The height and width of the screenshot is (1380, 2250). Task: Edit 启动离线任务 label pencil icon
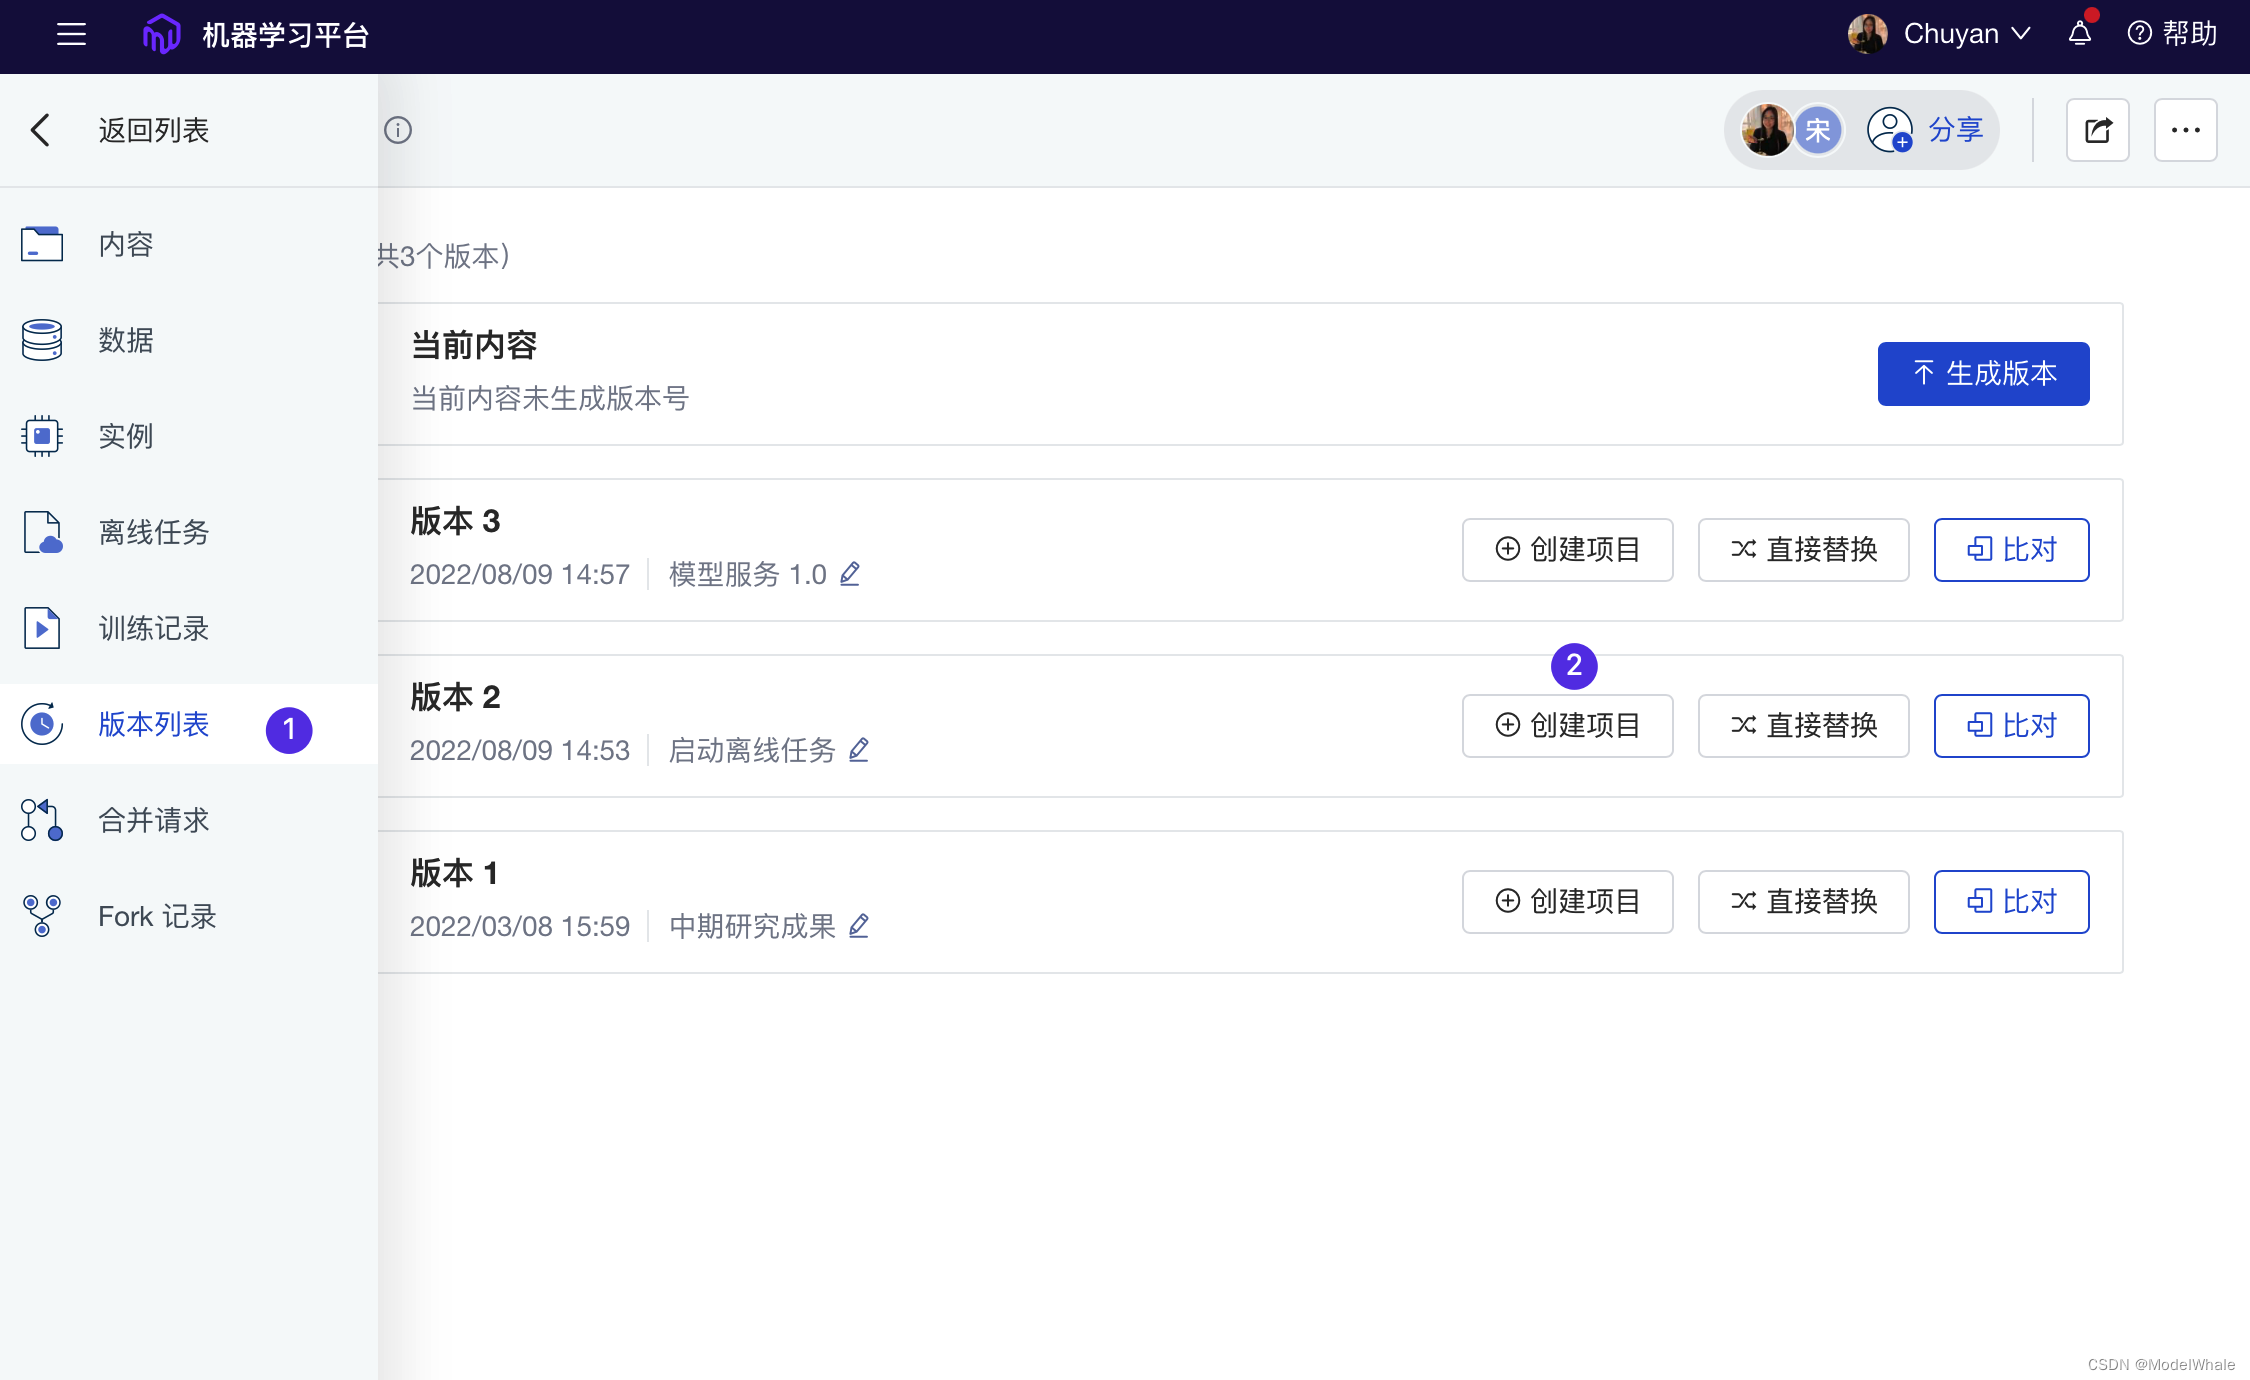[x=859, y=750]
